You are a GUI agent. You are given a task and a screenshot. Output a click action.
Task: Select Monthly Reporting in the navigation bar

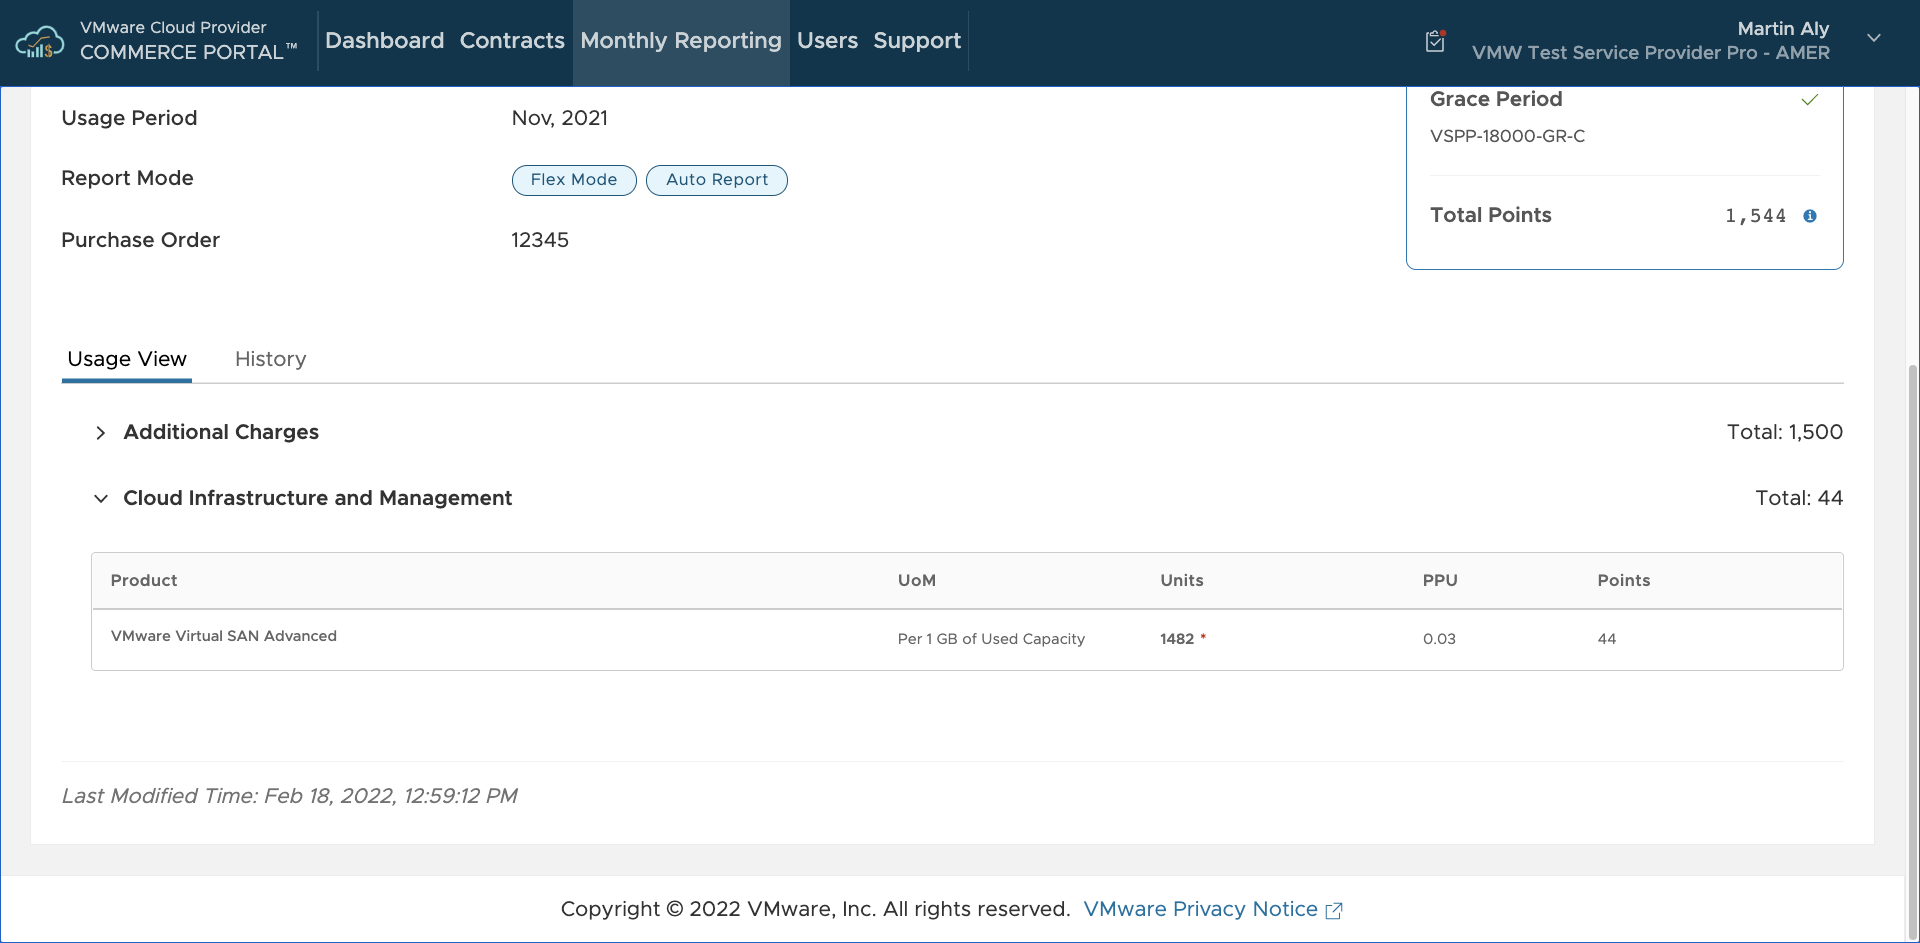[680, 41]
